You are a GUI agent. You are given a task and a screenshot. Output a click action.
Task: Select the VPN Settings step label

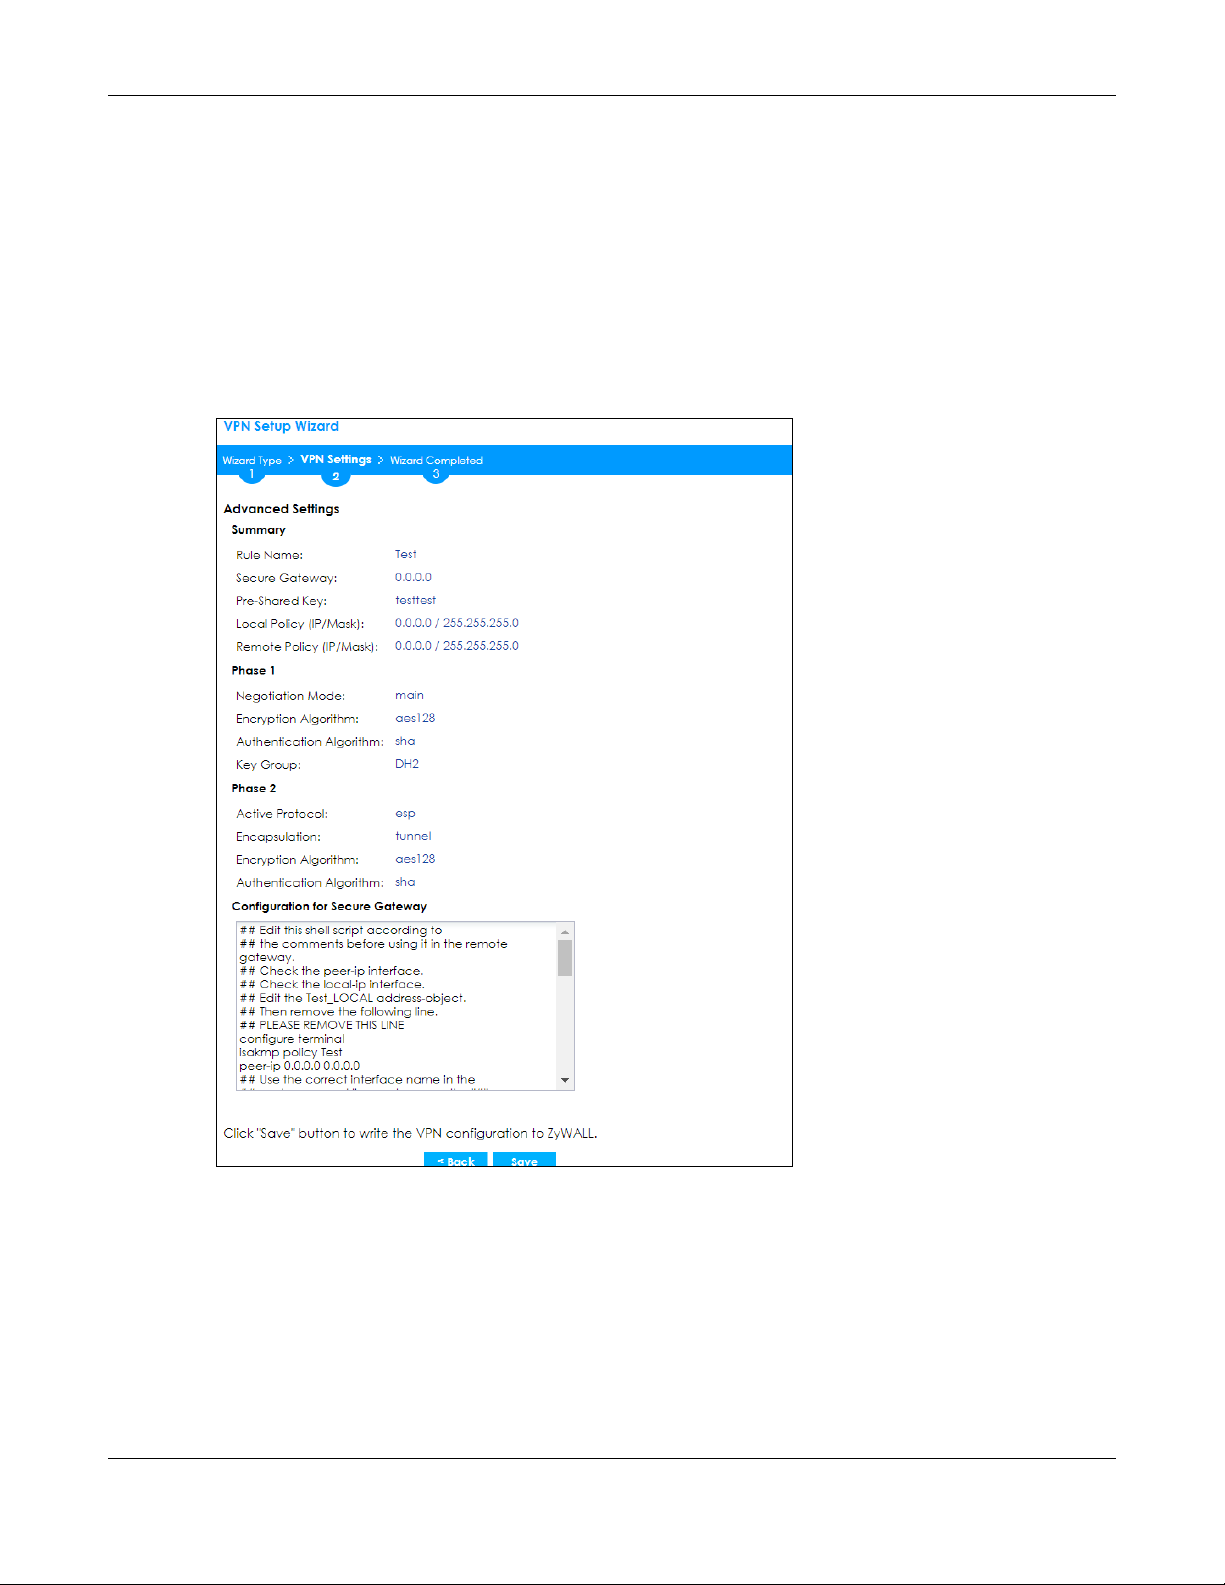coord(336,459)
